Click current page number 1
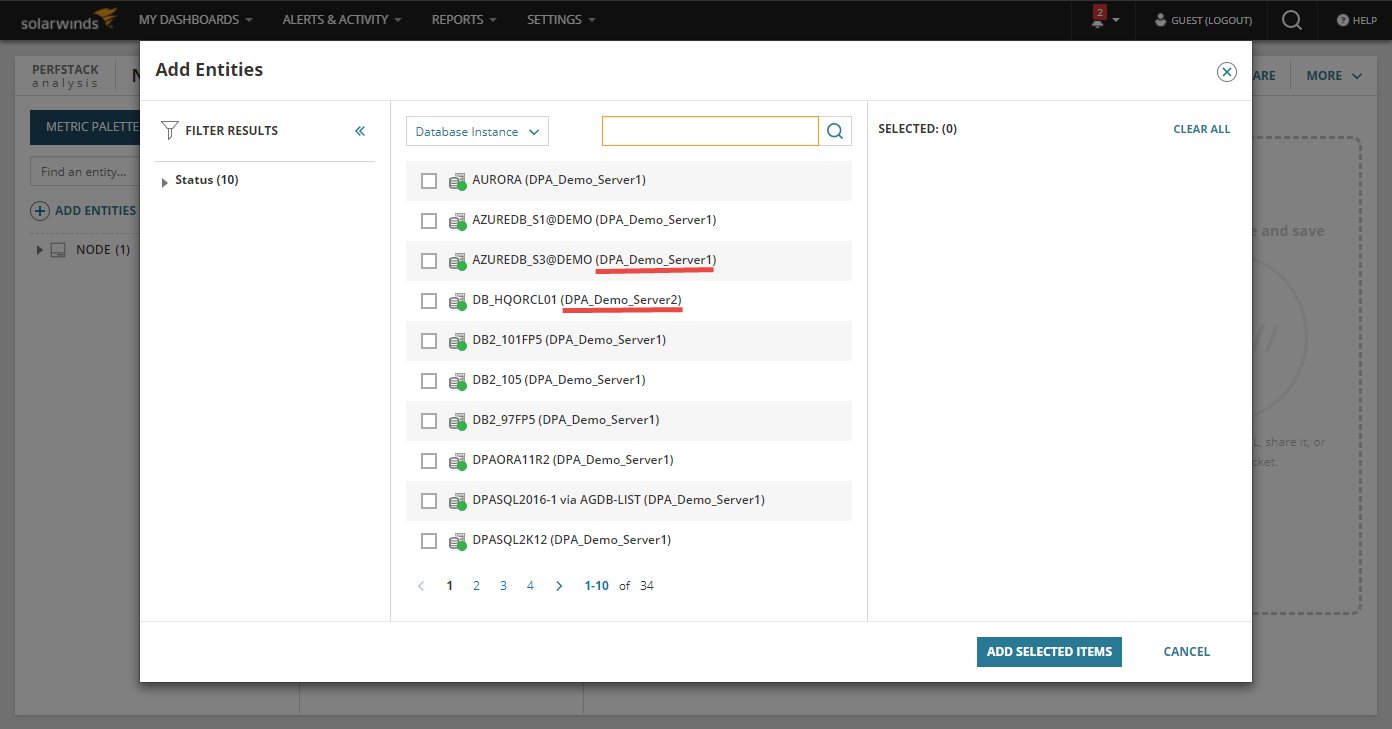Image resolution: width=1392 pixels, height=729 pixels. [449, 586]
